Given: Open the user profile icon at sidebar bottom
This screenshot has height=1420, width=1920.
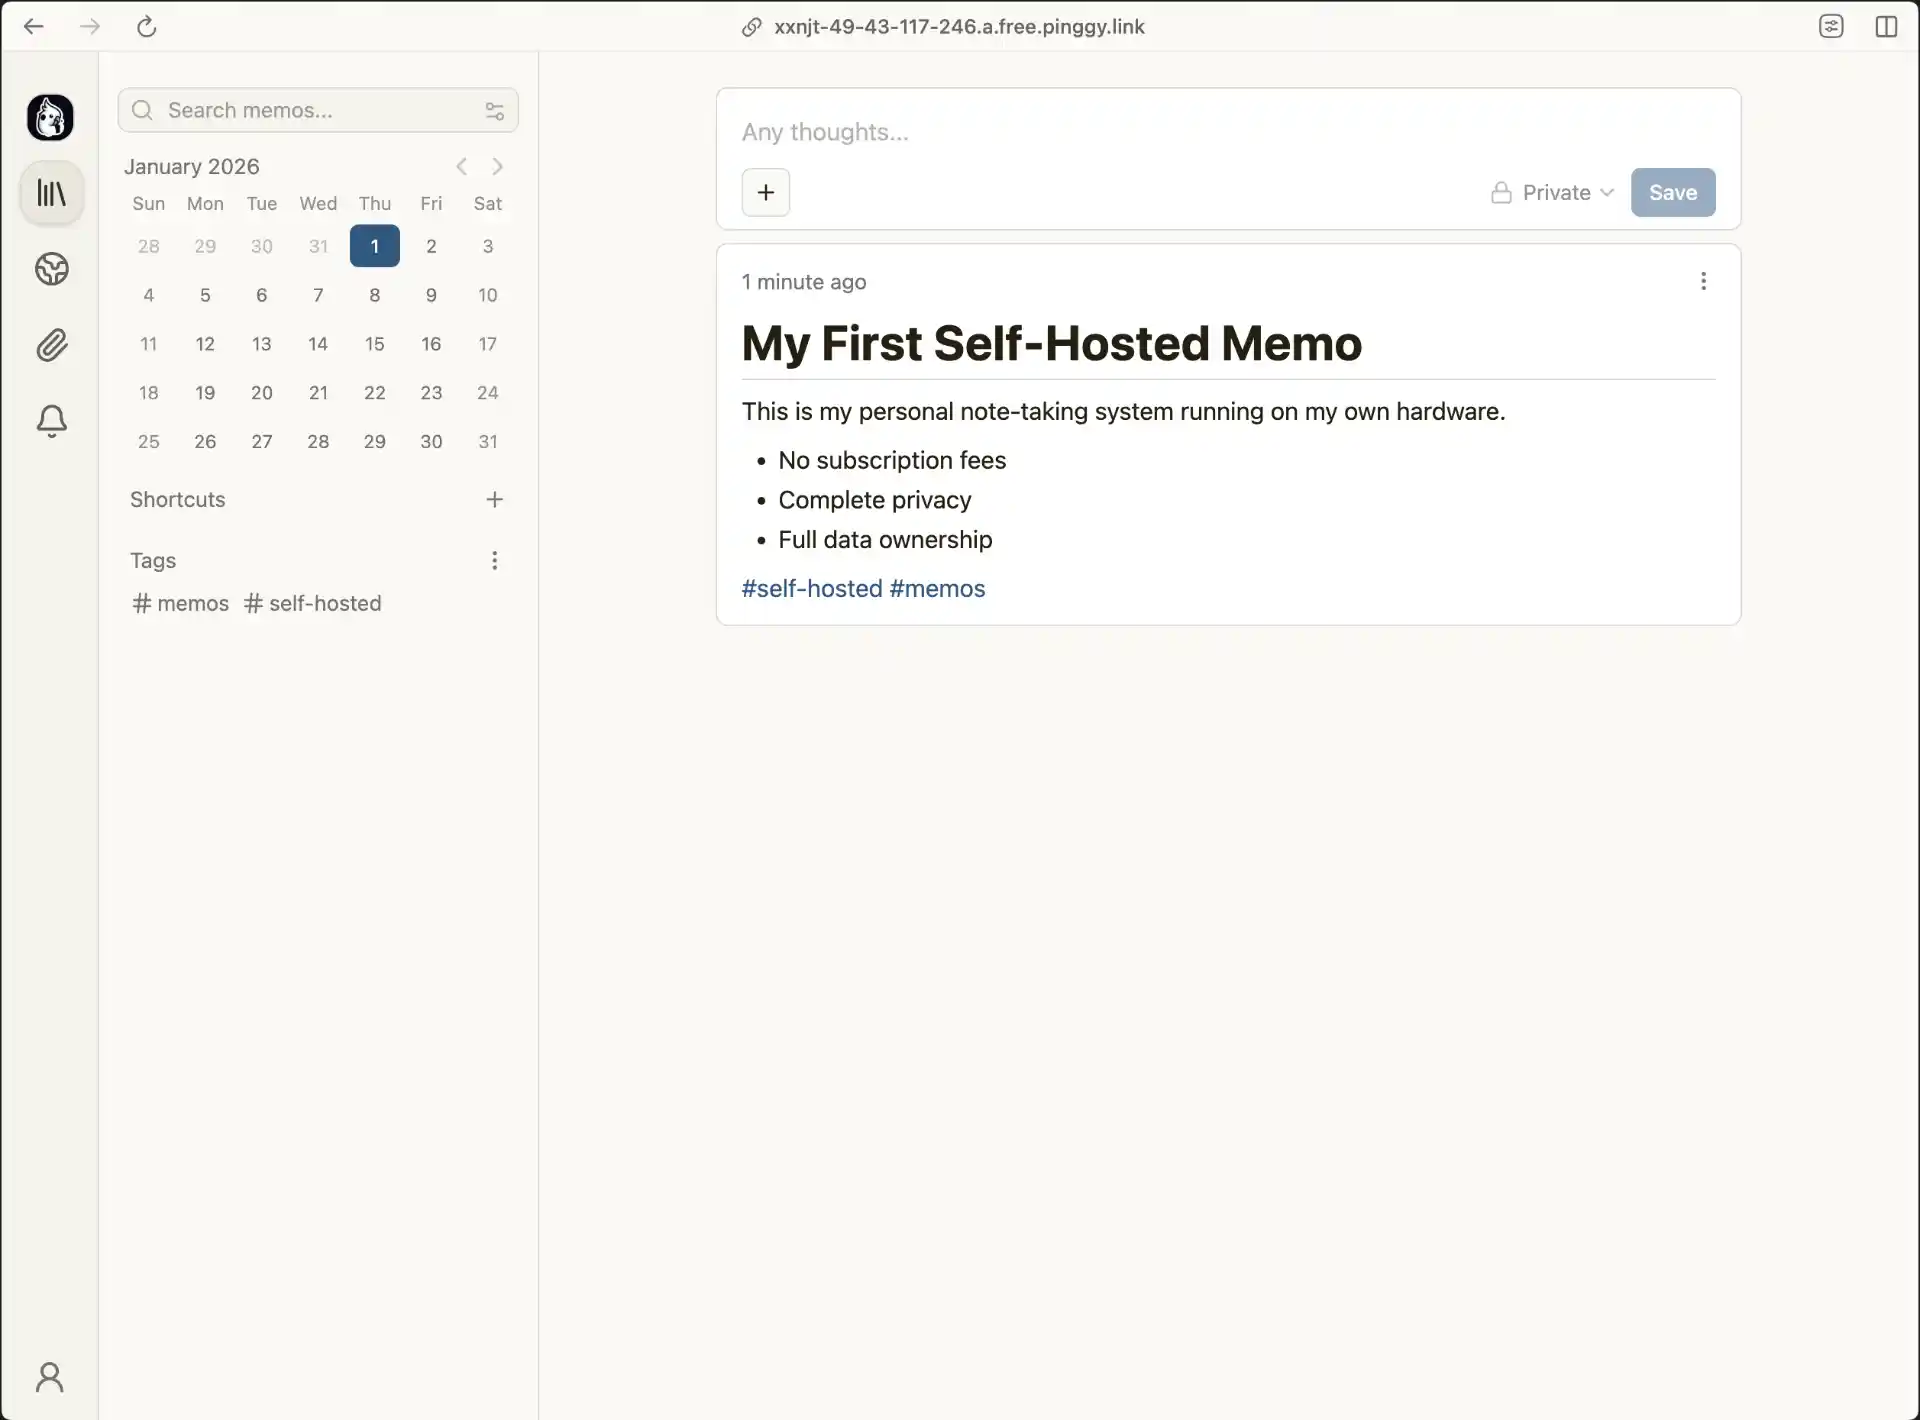Looking at the screenshot, I should tap(51, 1378).
